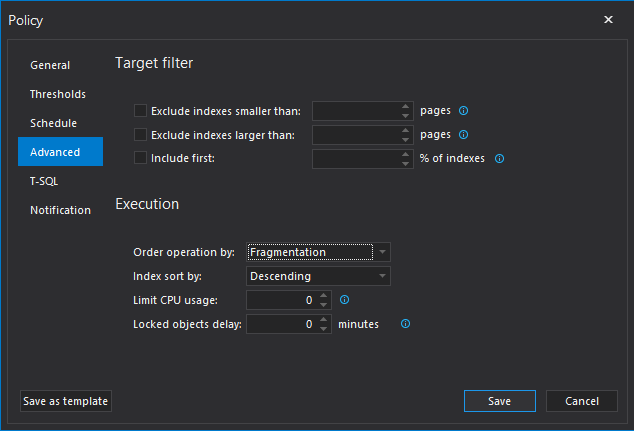Click info icon beside Locked objects delay minutes
Image resolution: width=634 pixels, height=431 pixels.
(406, 324)
